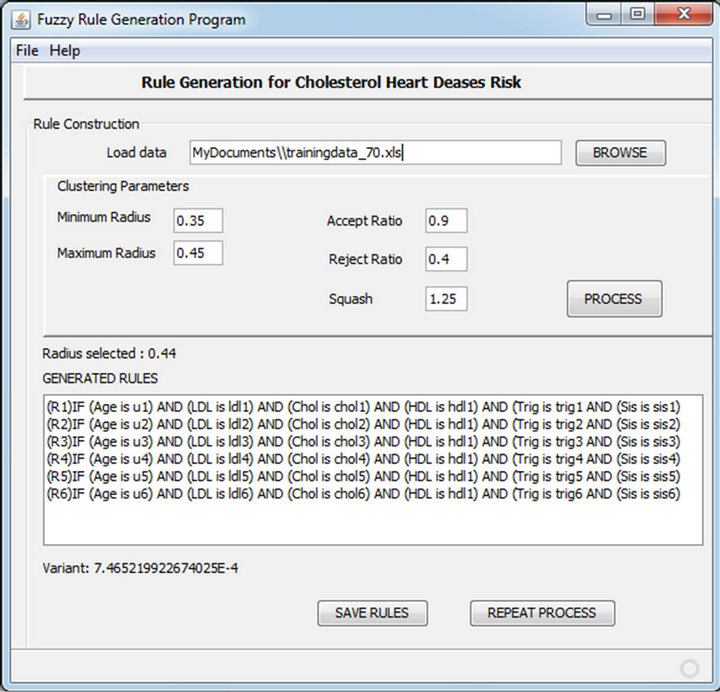
Task: Click the Rule Generation for Cholesterol heading
Action: point(331,82)
